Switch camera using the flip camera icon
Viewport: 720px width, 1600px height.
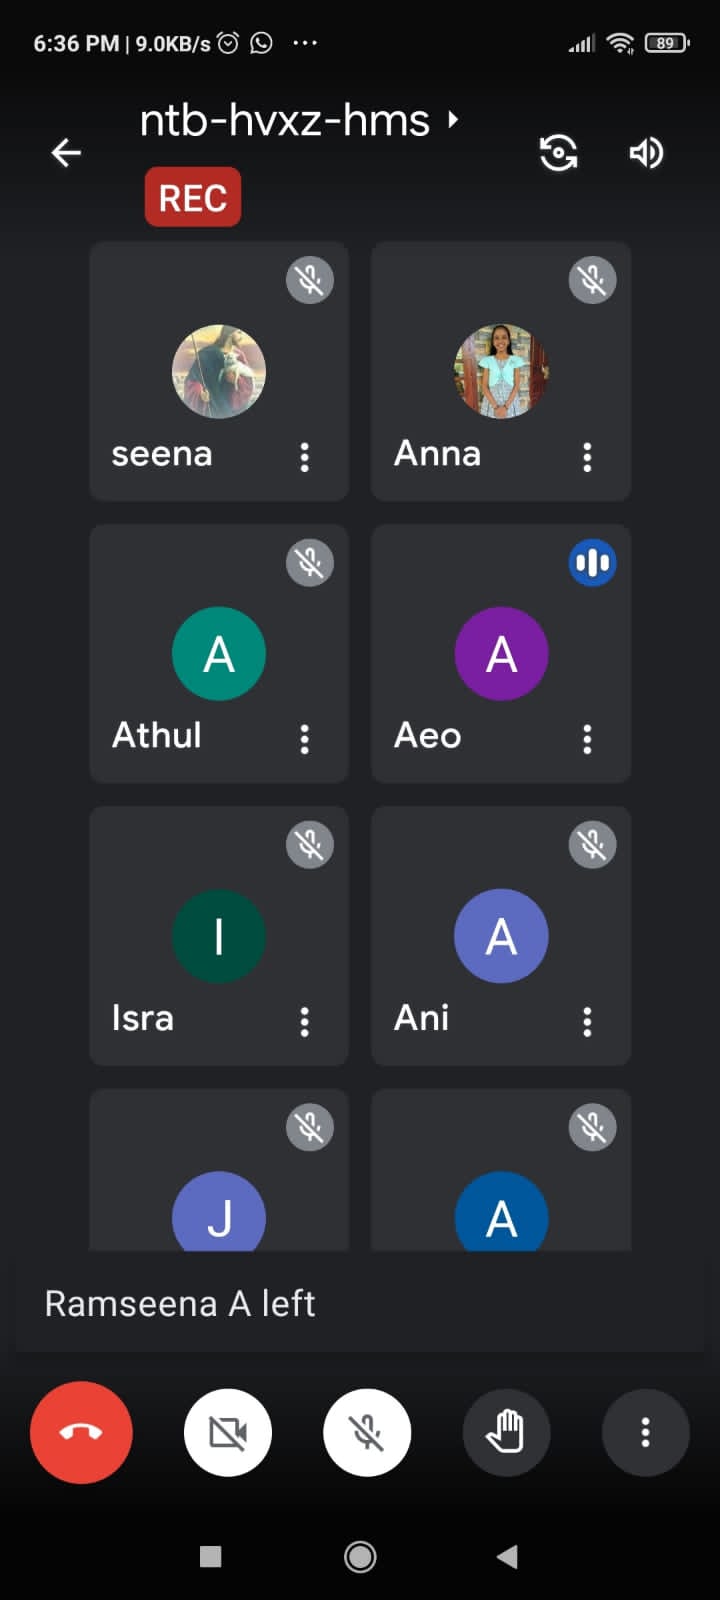(x=558, y=153)
